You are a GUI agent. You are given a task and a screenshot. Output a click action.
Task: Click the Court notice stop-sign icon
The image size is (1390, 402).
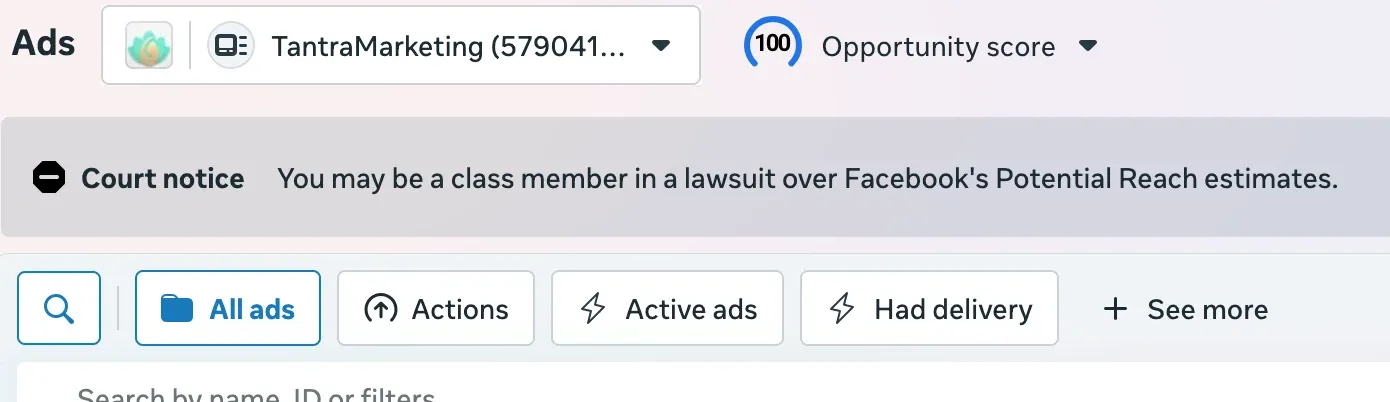pos(49,178)
